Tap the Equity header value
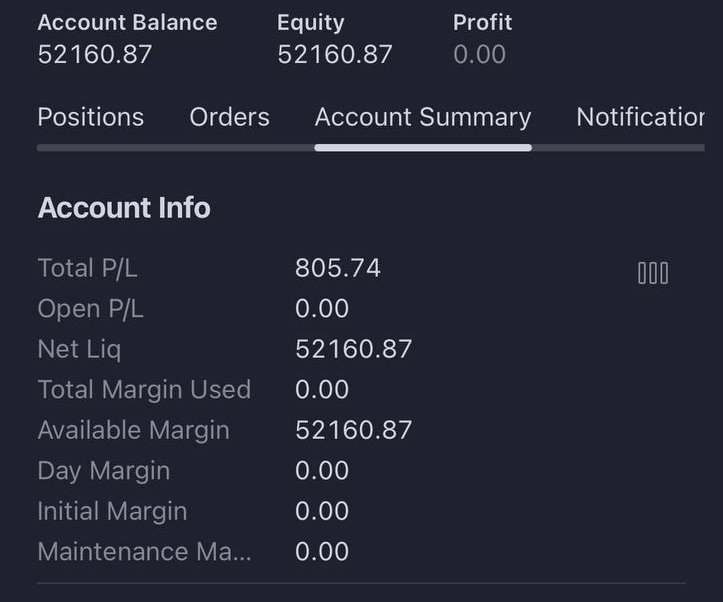The image size is (723, 602). click(x=335, y=54)
